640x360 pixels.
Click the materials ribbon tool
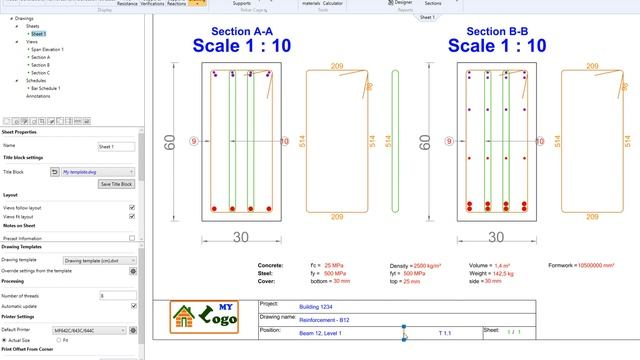[x=311, y=3]
